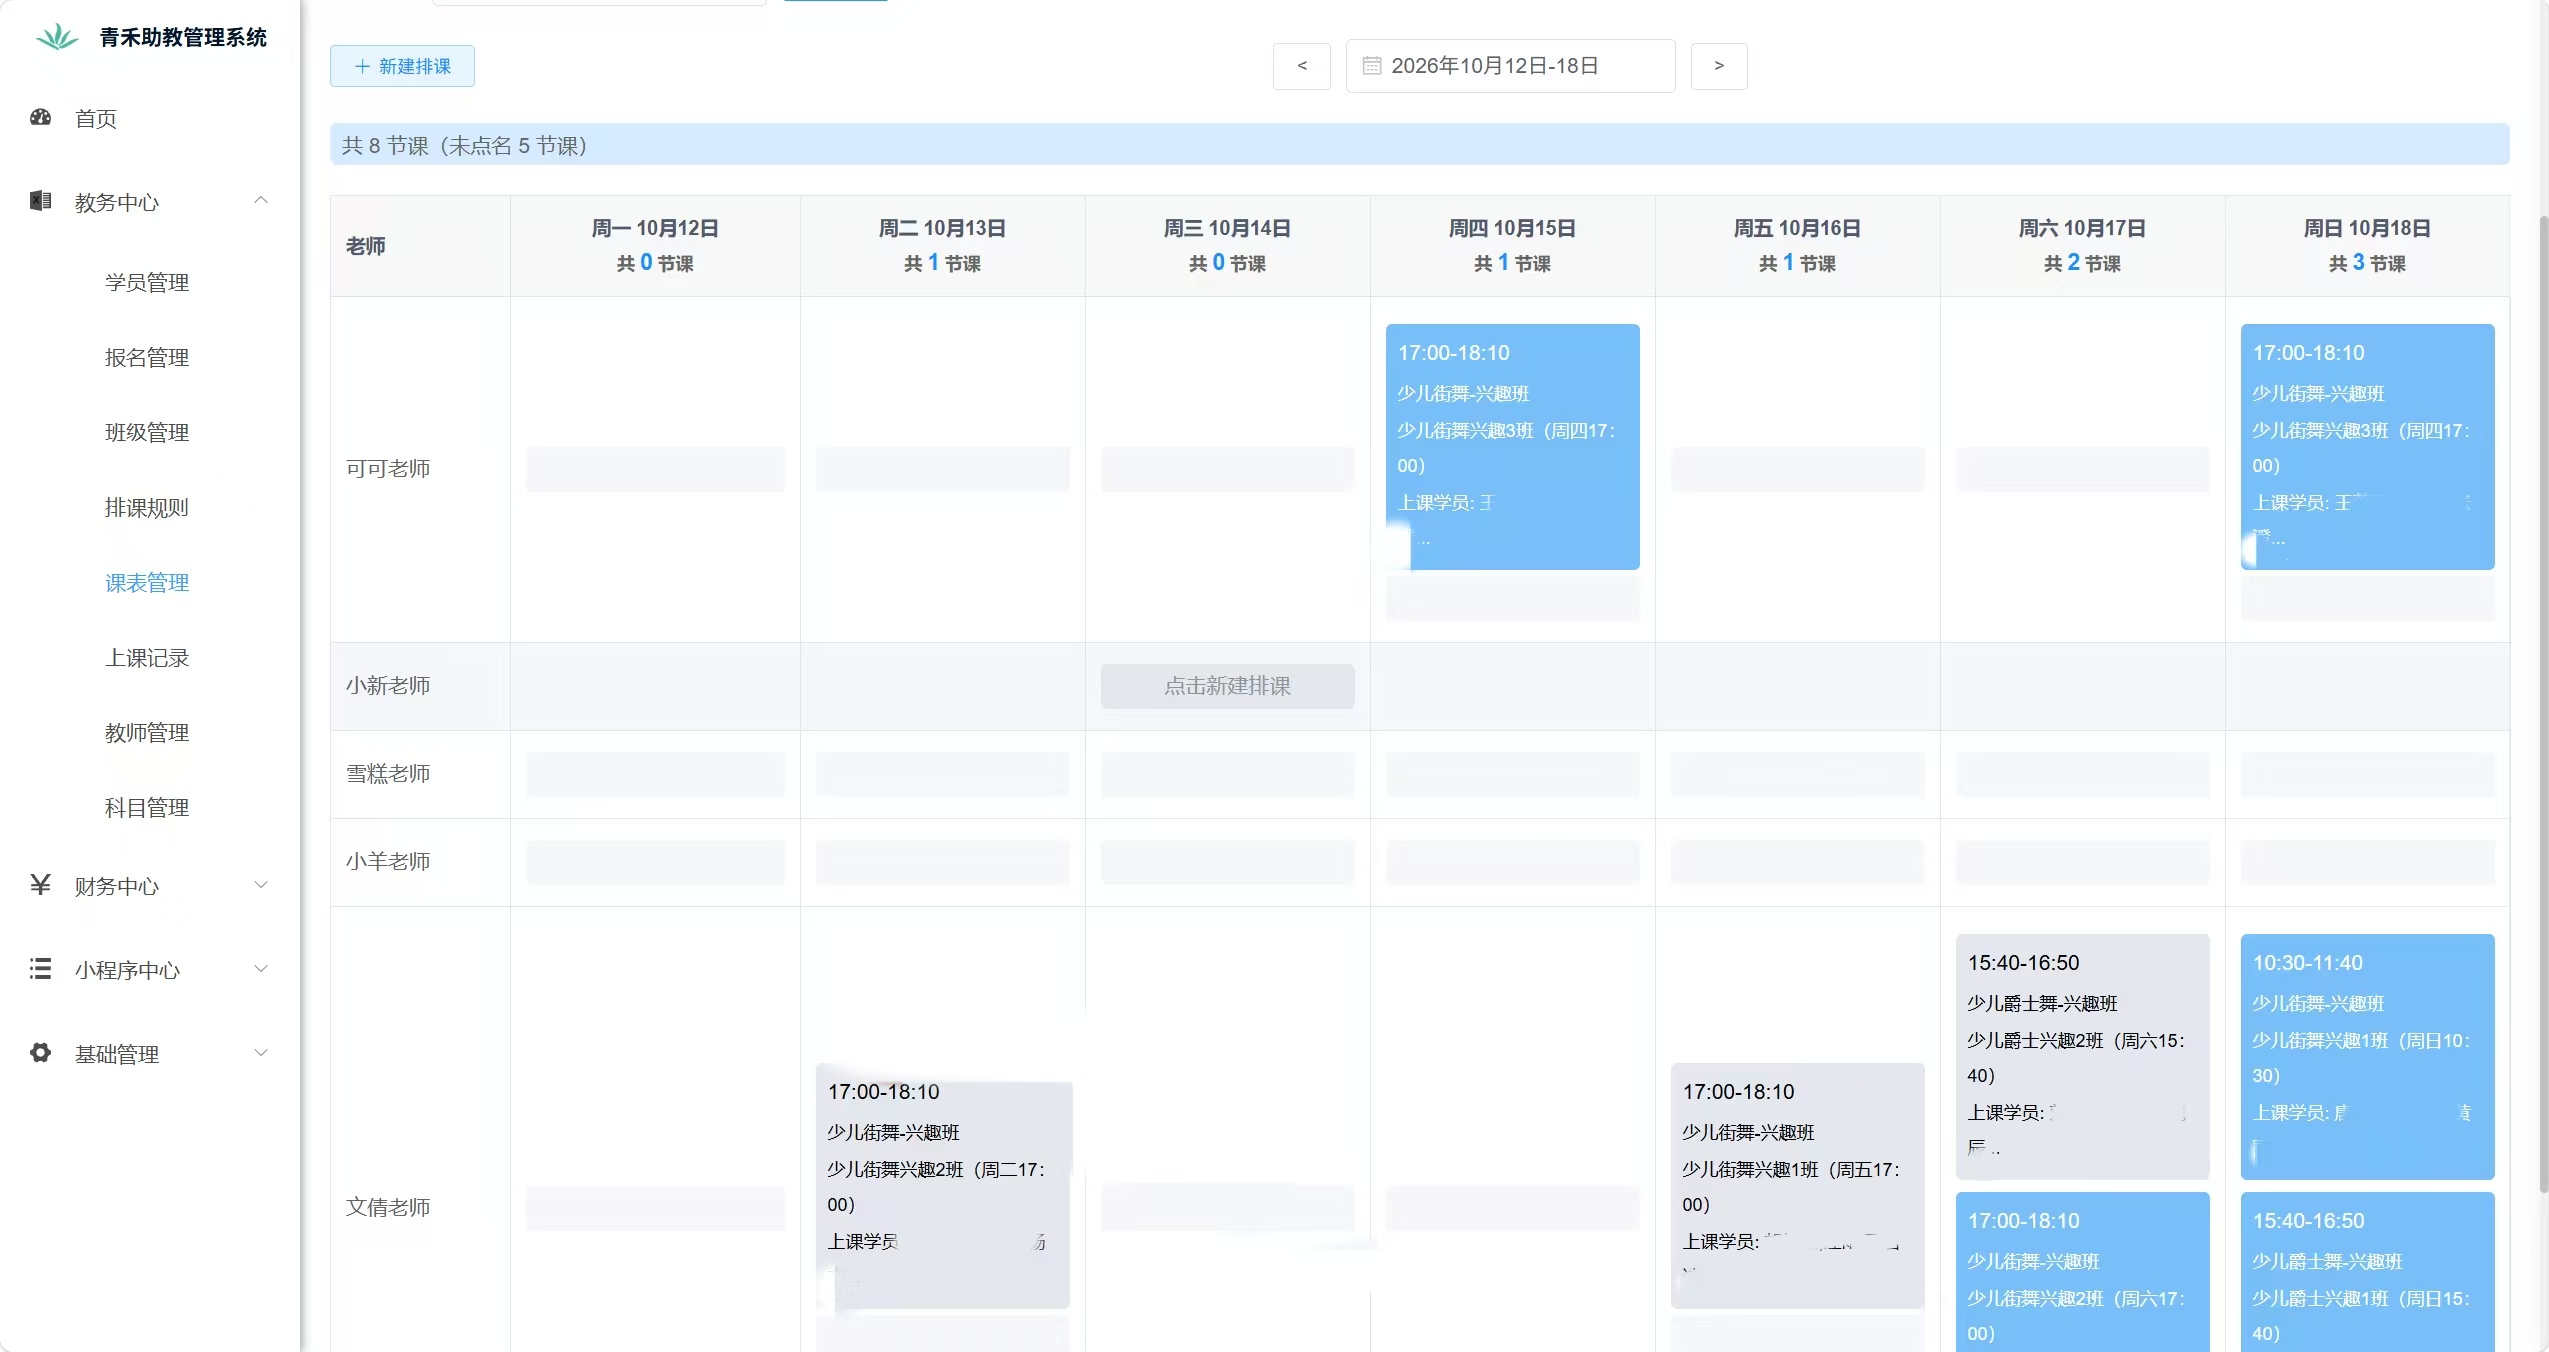Open the 排课规则 menu item
The height and width of the screenshot is (1352, 2549).
(147, 508)
